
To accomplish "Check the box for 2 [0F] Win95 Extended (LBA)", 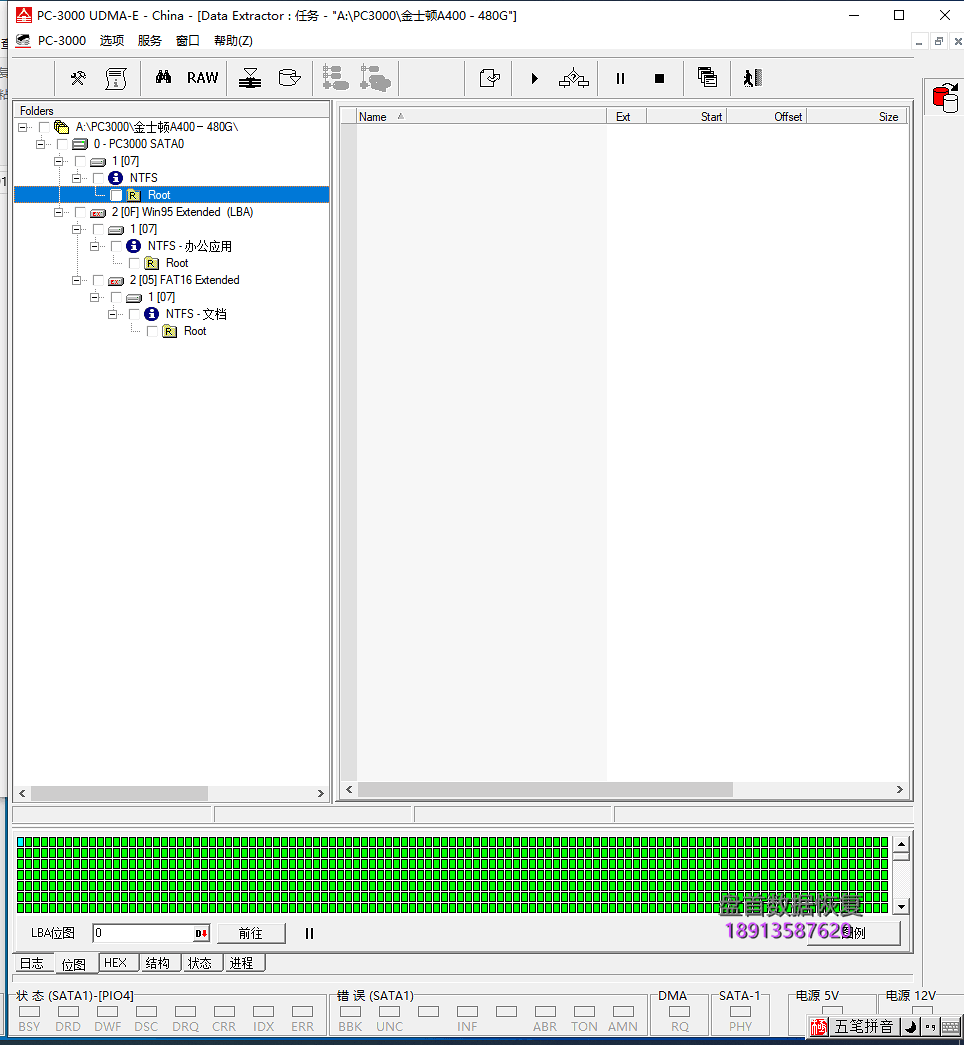I will coord(80,212).
